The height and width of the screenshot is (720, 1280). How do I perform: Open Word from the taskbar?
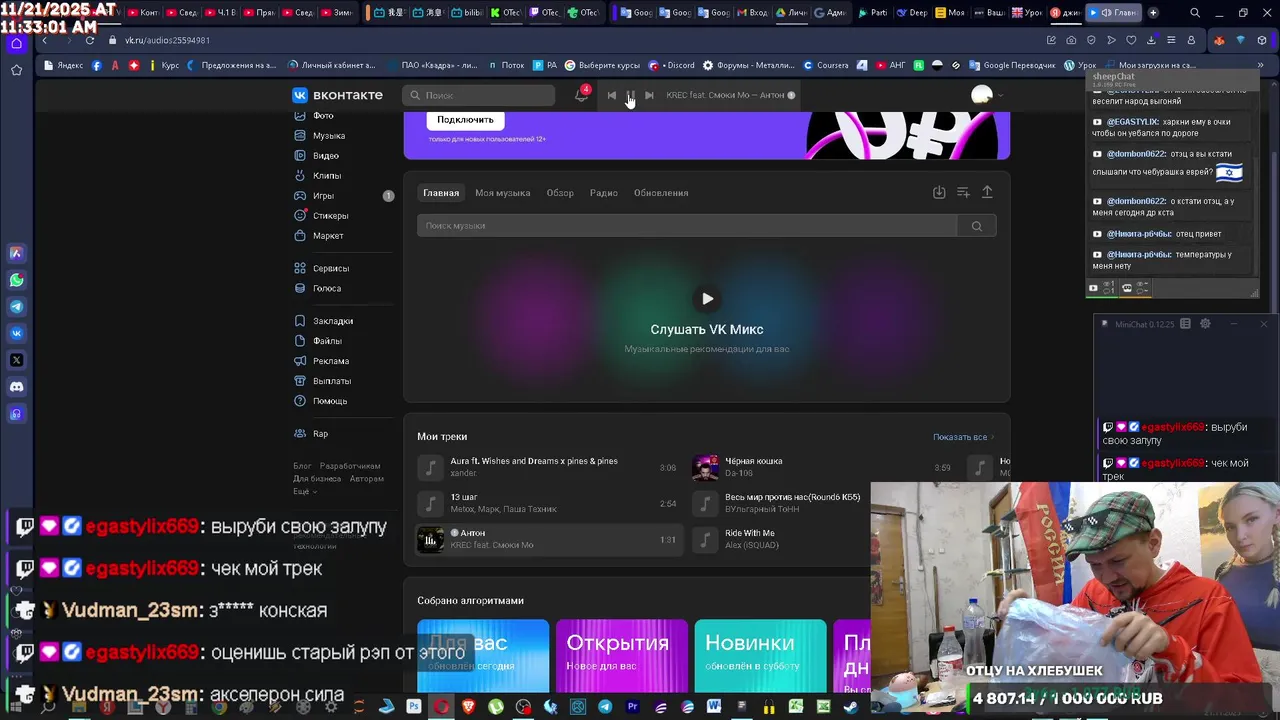coord(714,707)
